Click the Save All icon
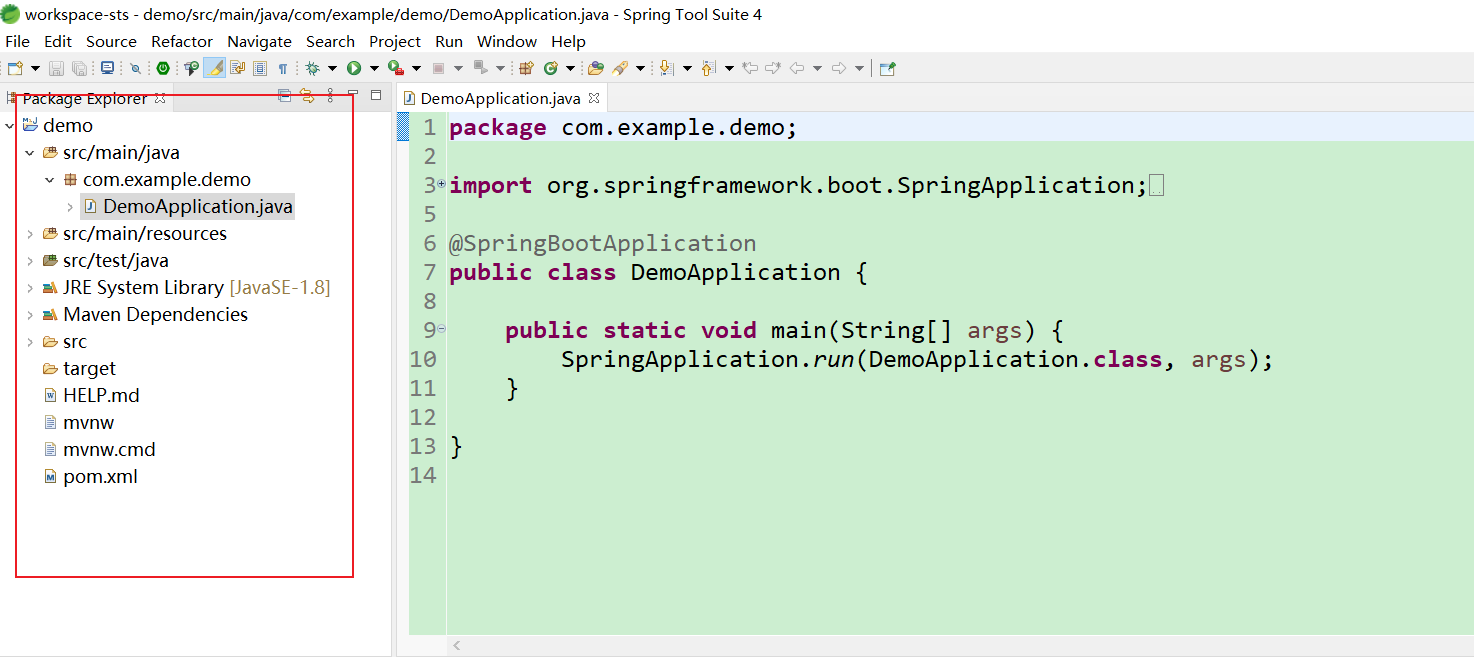1474x657 pixels. point(80,67)
